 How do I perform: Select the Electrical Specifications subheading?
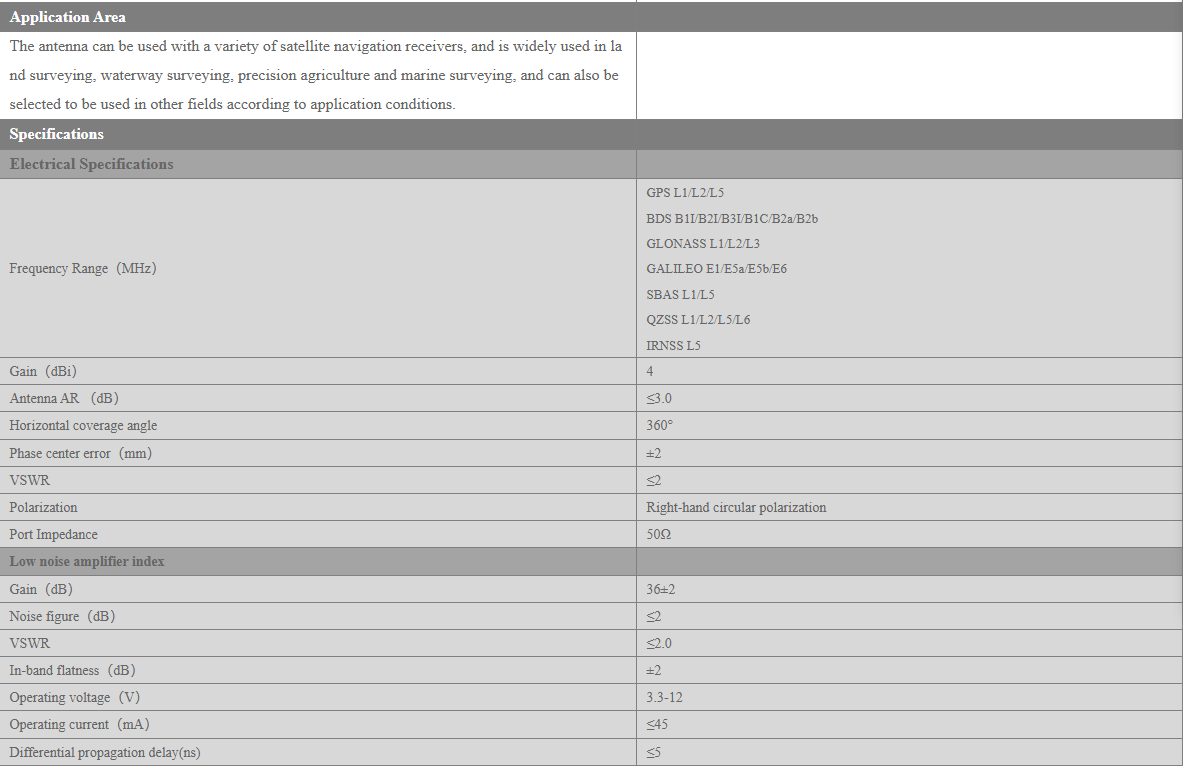(91, 164)
